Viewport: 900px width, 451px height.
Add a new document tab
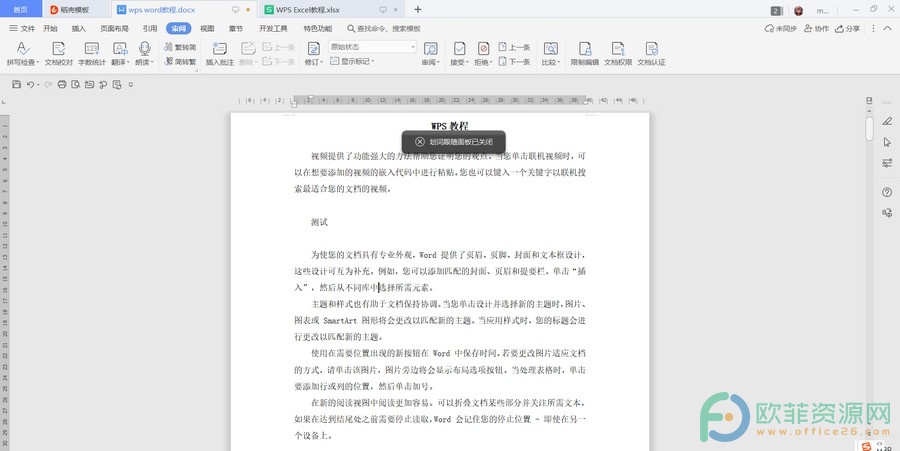click(418, 9)
